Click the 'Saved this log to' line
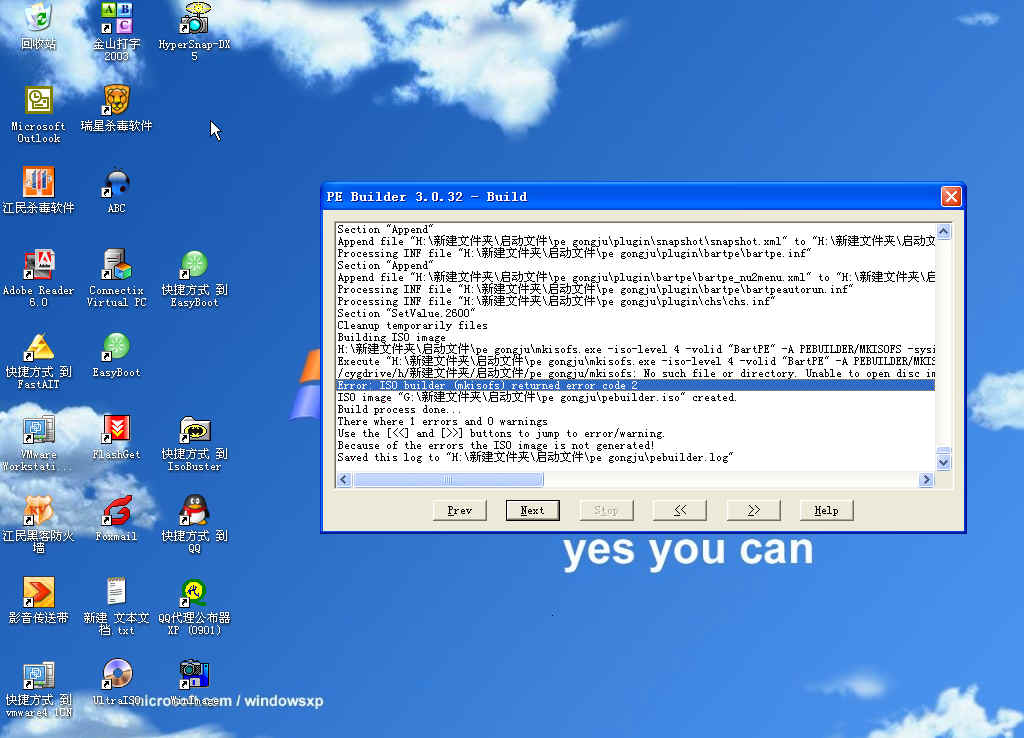The width and height of the screenshot is (1024, 738). click(536, 457)
